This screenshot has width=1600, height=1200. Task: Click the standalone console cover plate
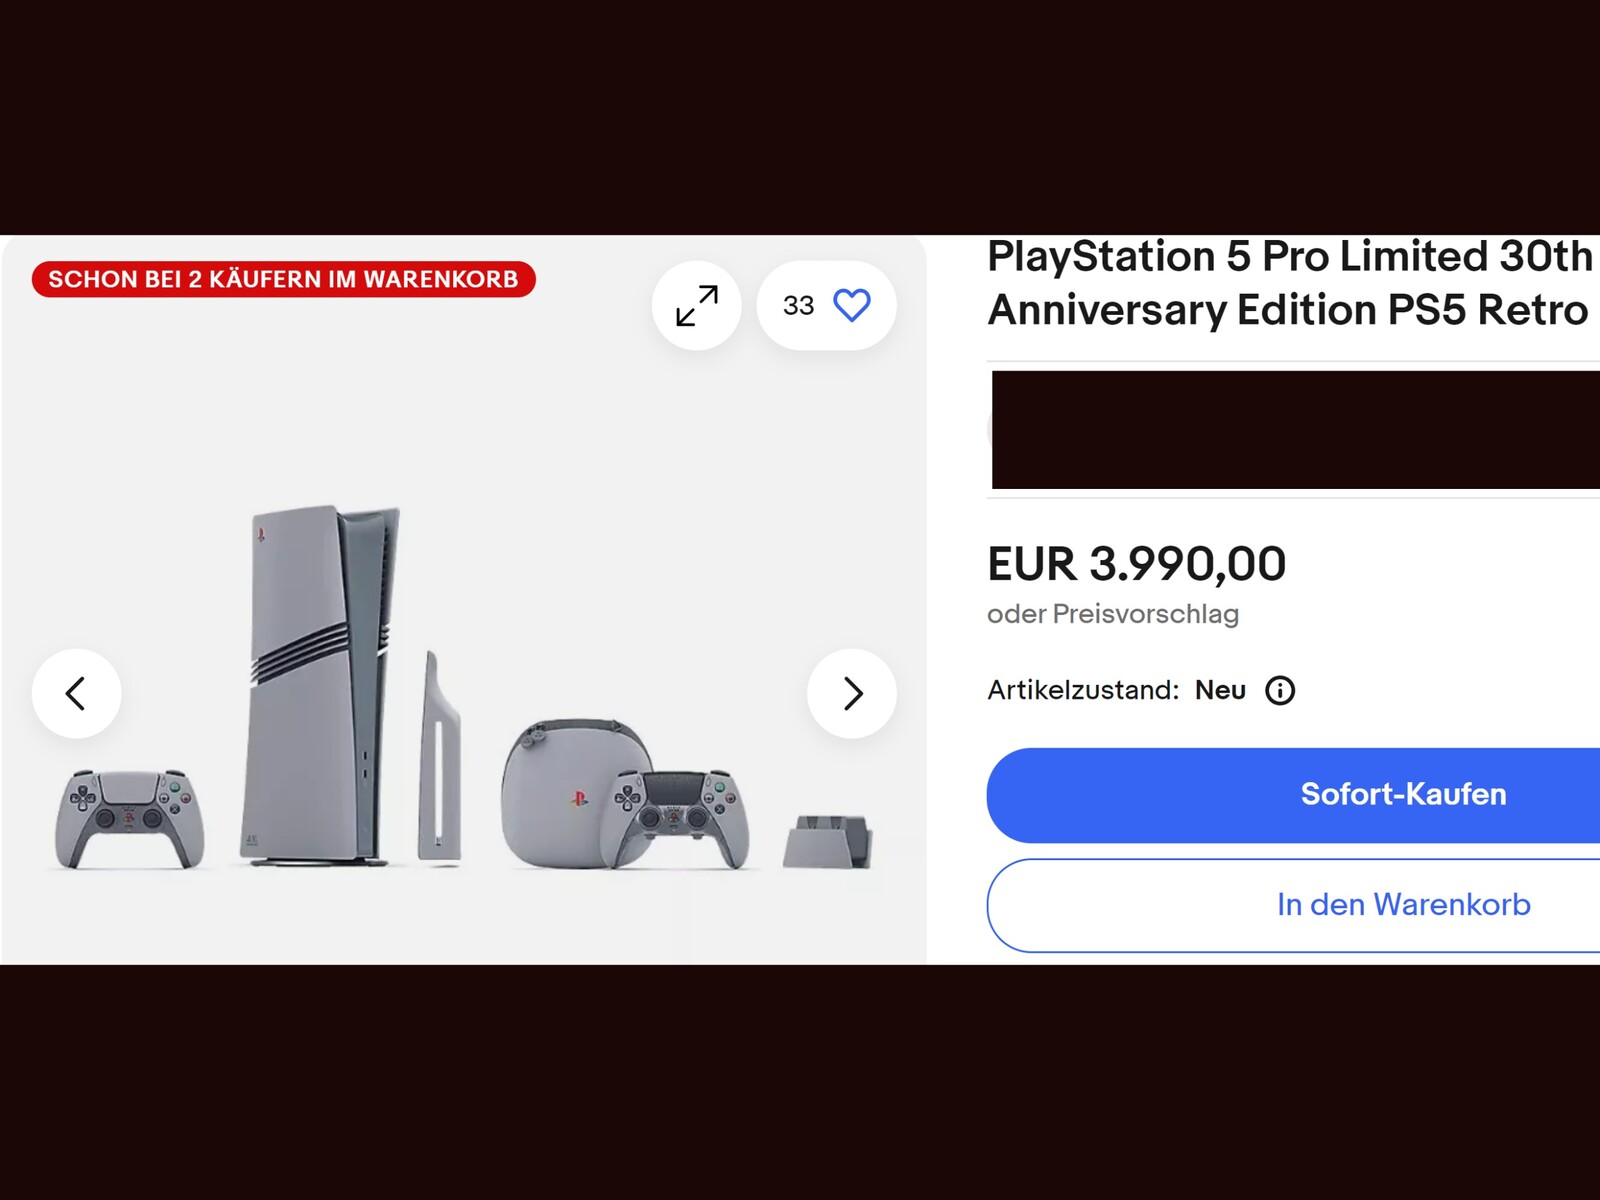pos(439,757)
